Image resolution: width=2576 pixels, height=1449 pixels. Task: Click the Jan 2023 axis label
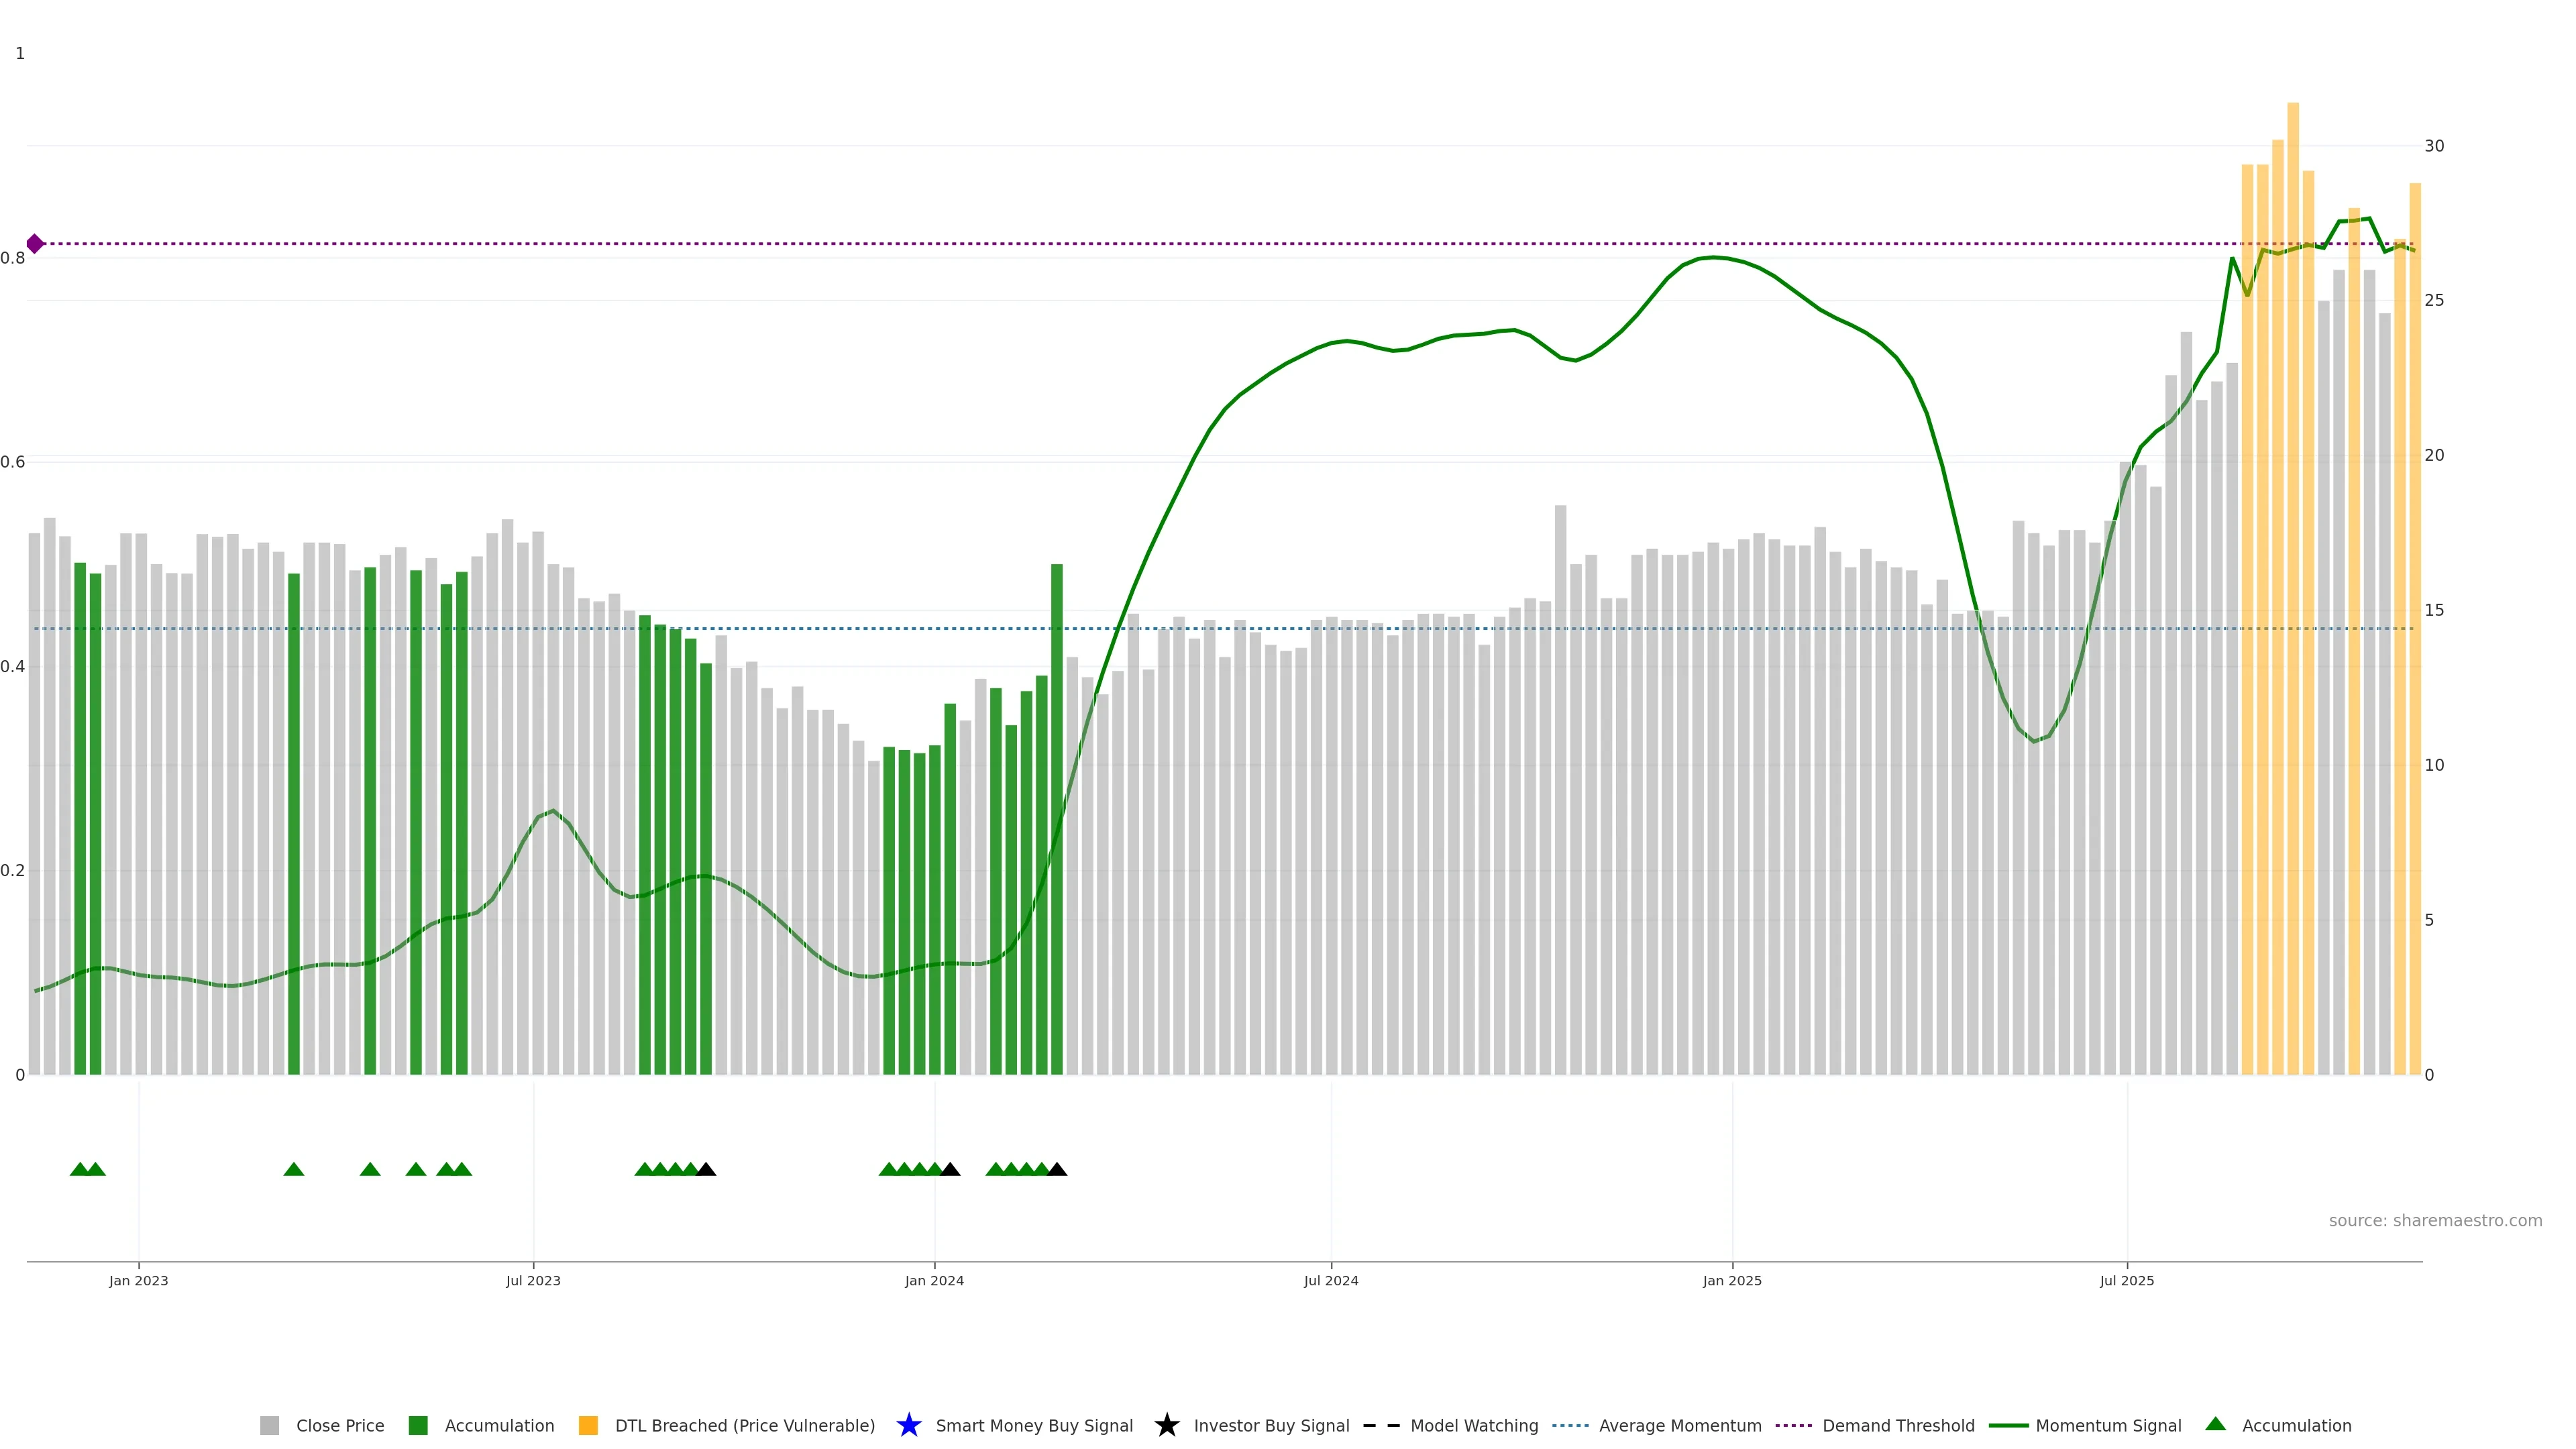coord(138,1280)
